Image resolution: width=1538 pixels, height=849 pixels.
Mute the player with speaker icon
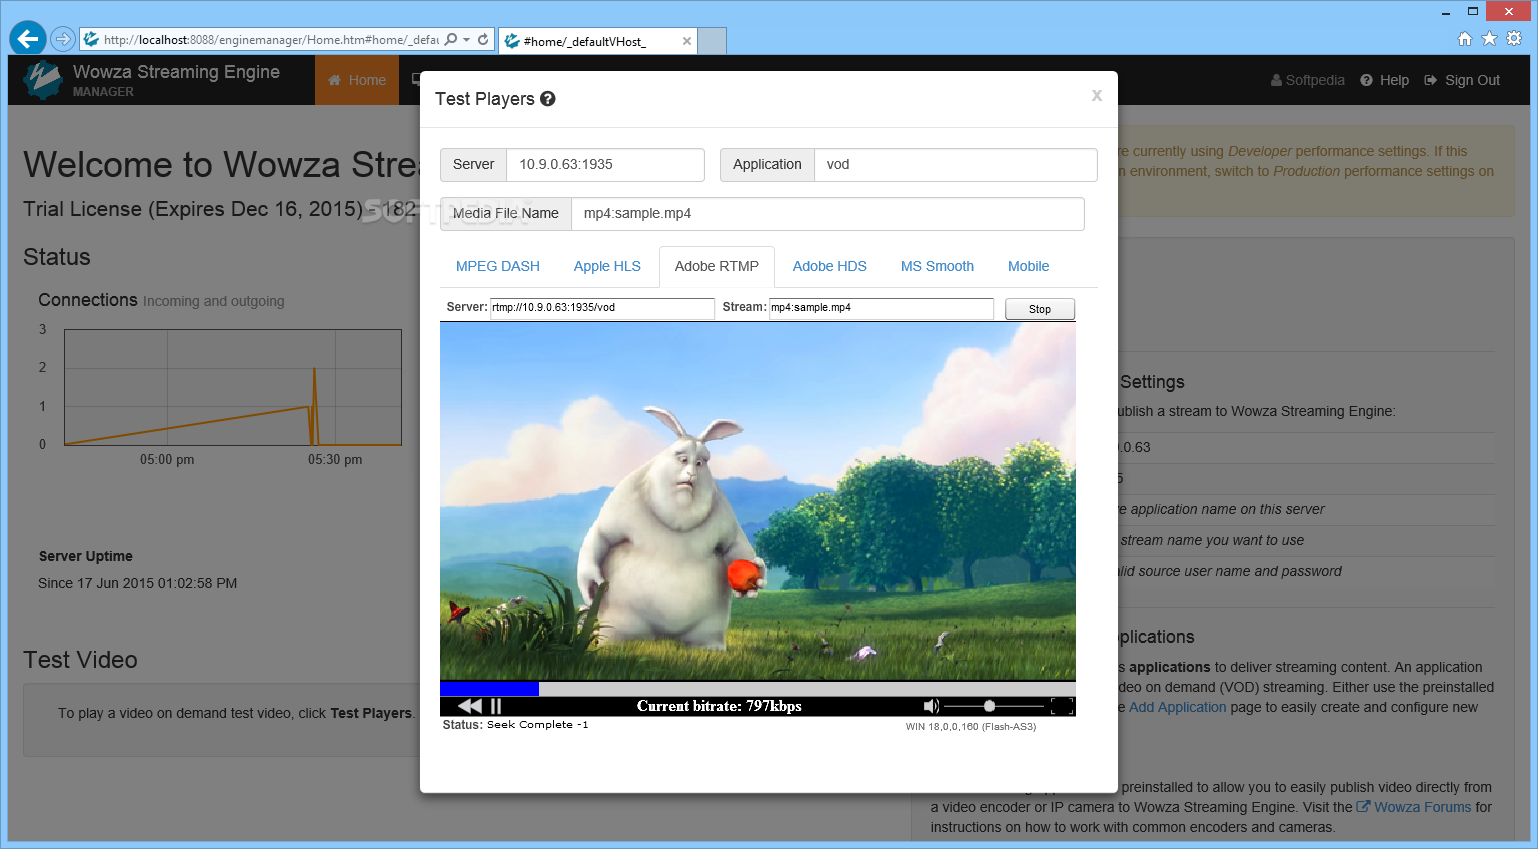point(931,706)
